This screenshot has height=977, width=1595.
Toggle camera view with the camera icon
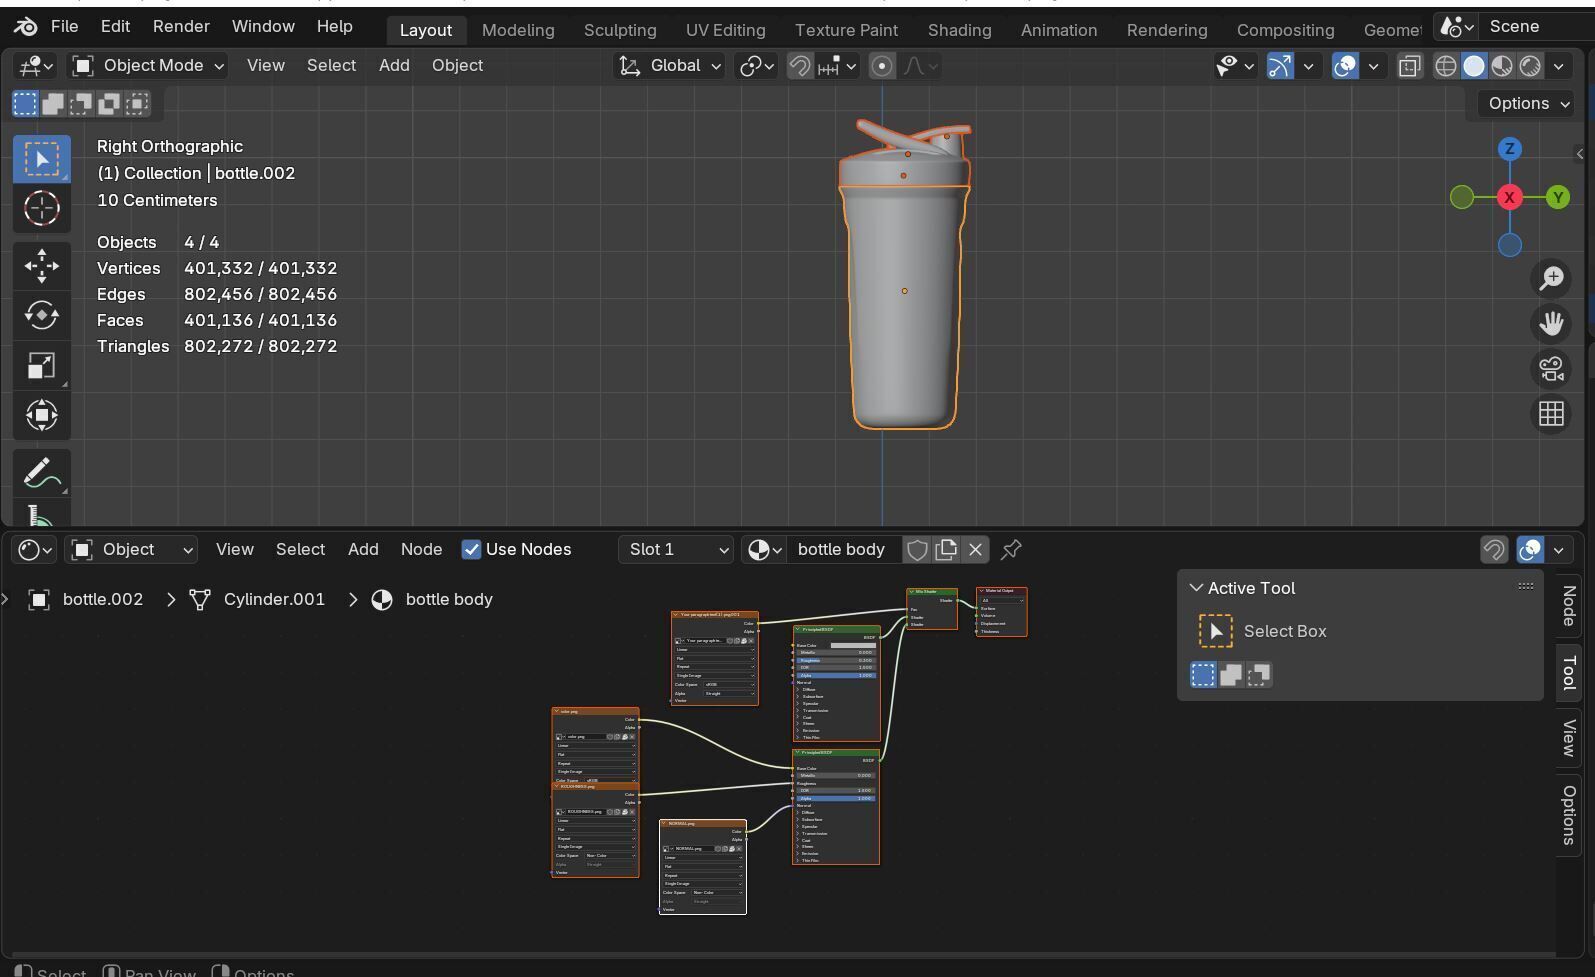pos(1551,368)
